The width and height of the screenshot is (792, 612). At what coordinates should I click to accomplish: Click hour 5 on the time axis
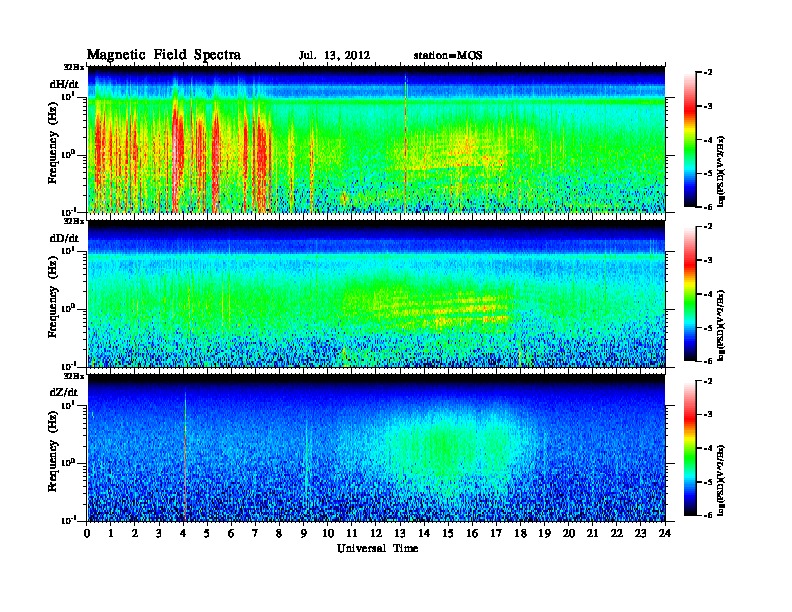tap(207, 534)
